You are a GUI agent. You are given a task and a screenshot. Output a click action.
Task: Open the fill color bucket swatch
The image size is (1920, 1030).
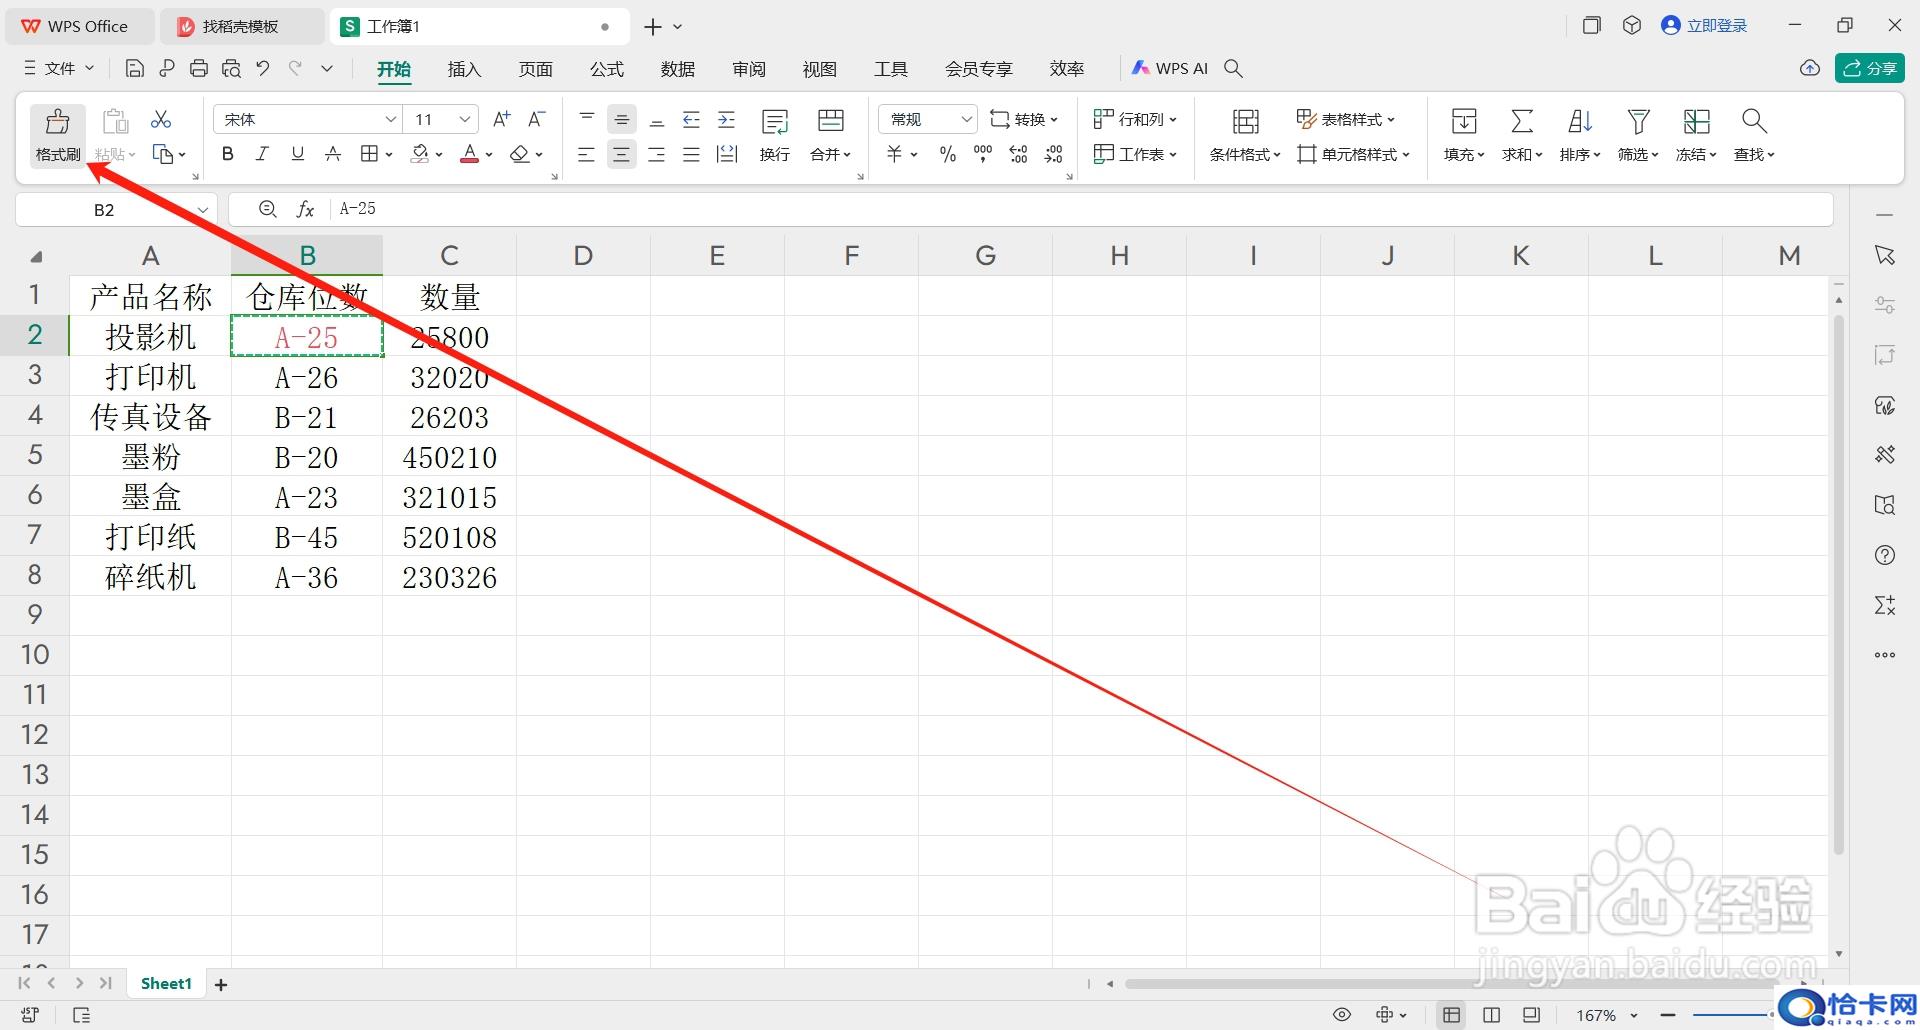pyautogui.click(x=420, y=154)
